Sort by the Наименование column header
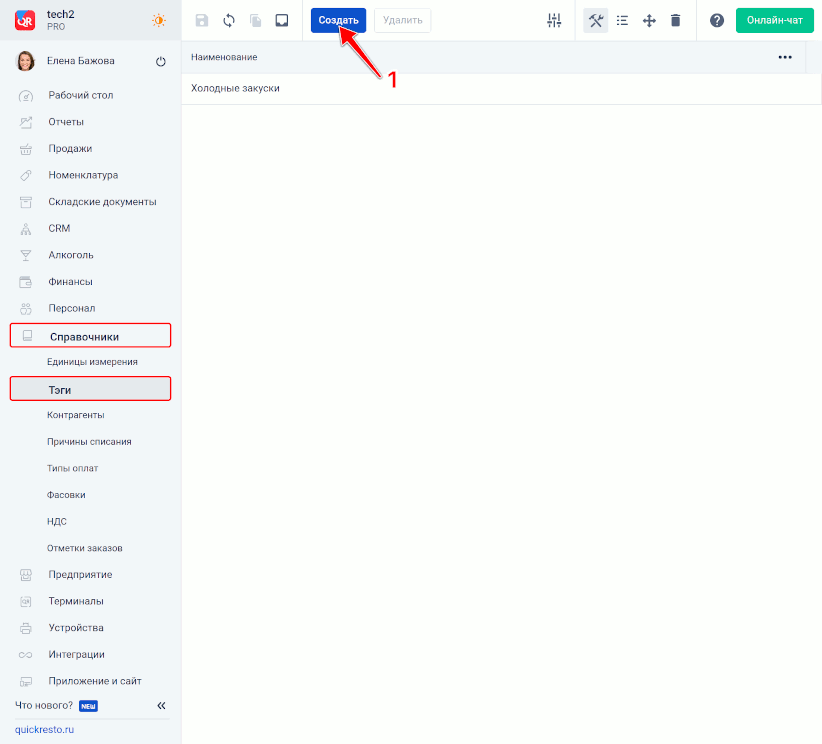Image resolution: width=822 pixels, height=744 pixels. 224,57
